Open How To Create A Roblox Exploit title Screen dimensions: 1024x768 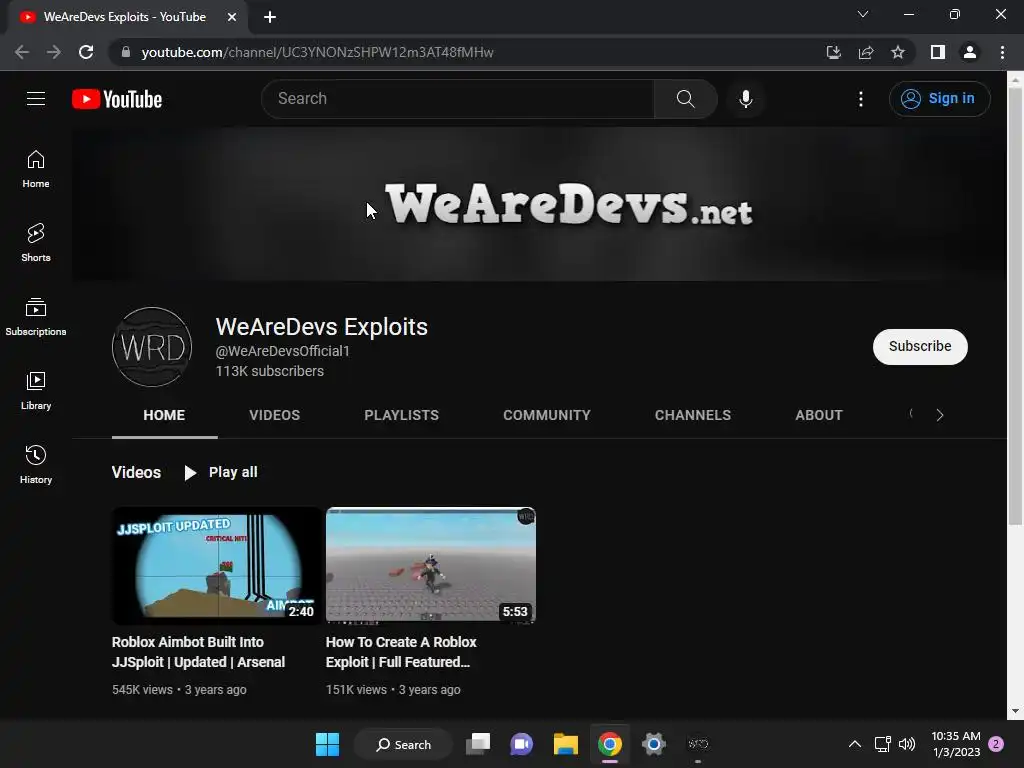[401, 652]
